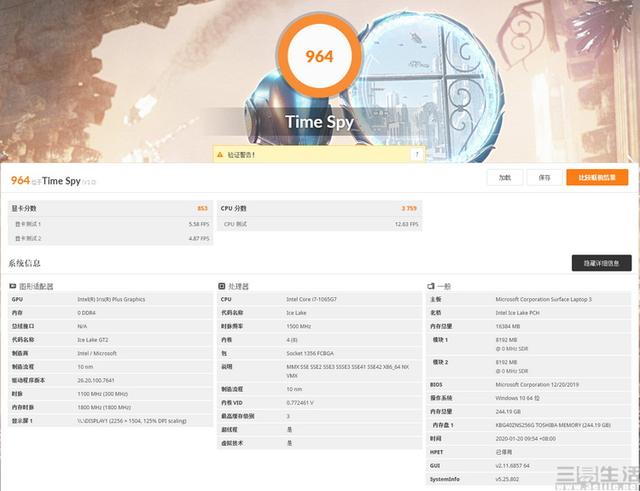Select the Intel Core i7-1065G7 CPU value
640x491 pixels.
(312, 299)
